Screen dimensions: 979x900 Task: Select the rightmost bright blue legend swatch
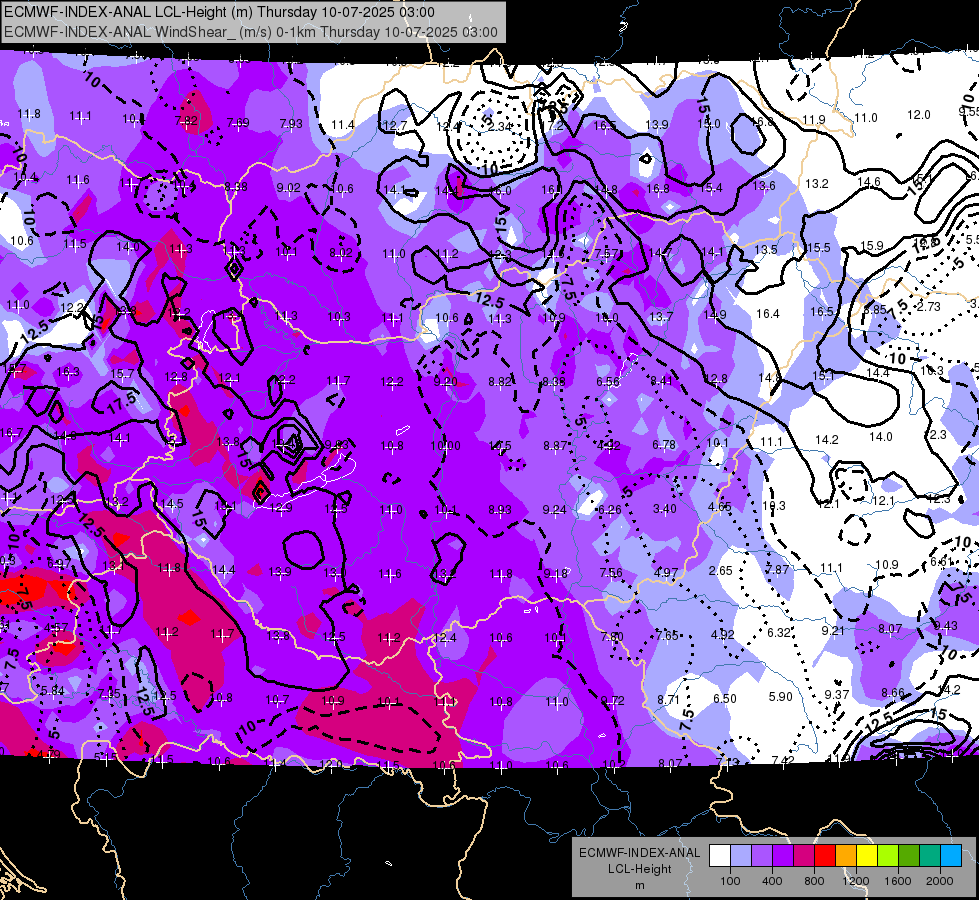click(951, 856)
